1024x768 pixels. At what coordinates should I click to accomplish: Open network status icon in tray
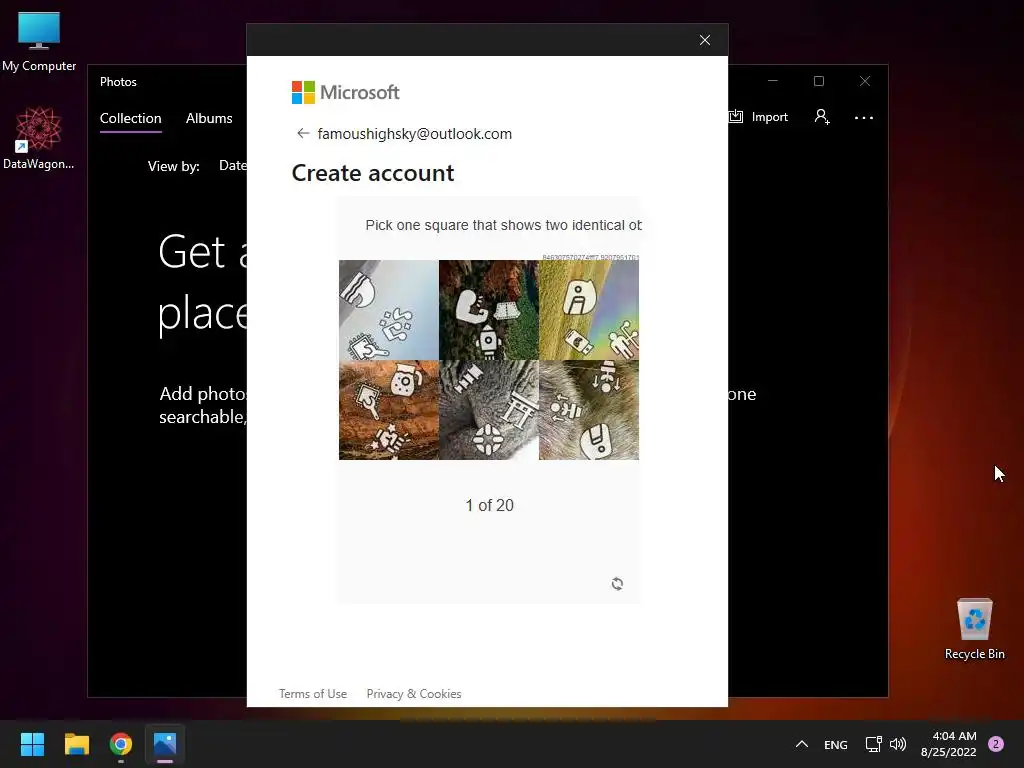click(x=874, y=744)
